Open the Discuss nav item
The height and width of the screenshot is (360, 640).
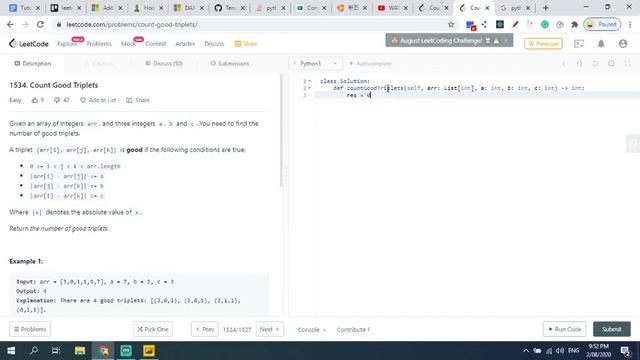click(214, 44)
